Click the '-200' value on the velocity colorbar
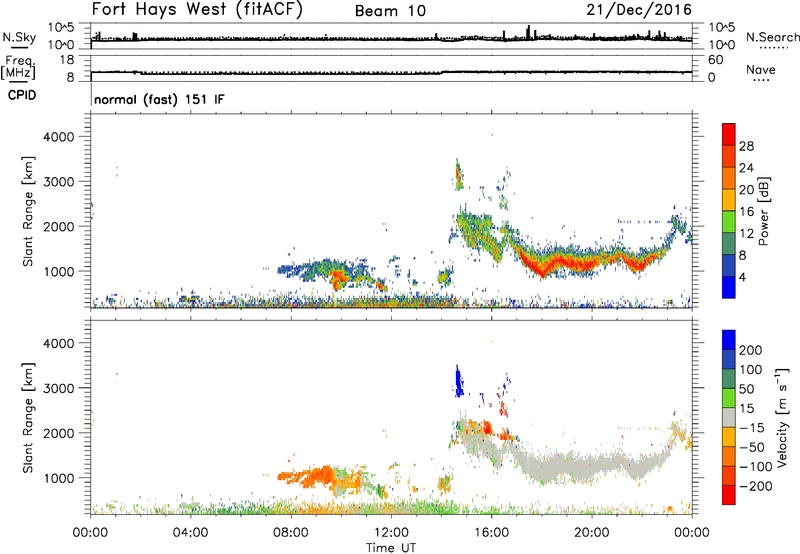Image resolution: width=800 pixels, height=554 pixels. 756,486
